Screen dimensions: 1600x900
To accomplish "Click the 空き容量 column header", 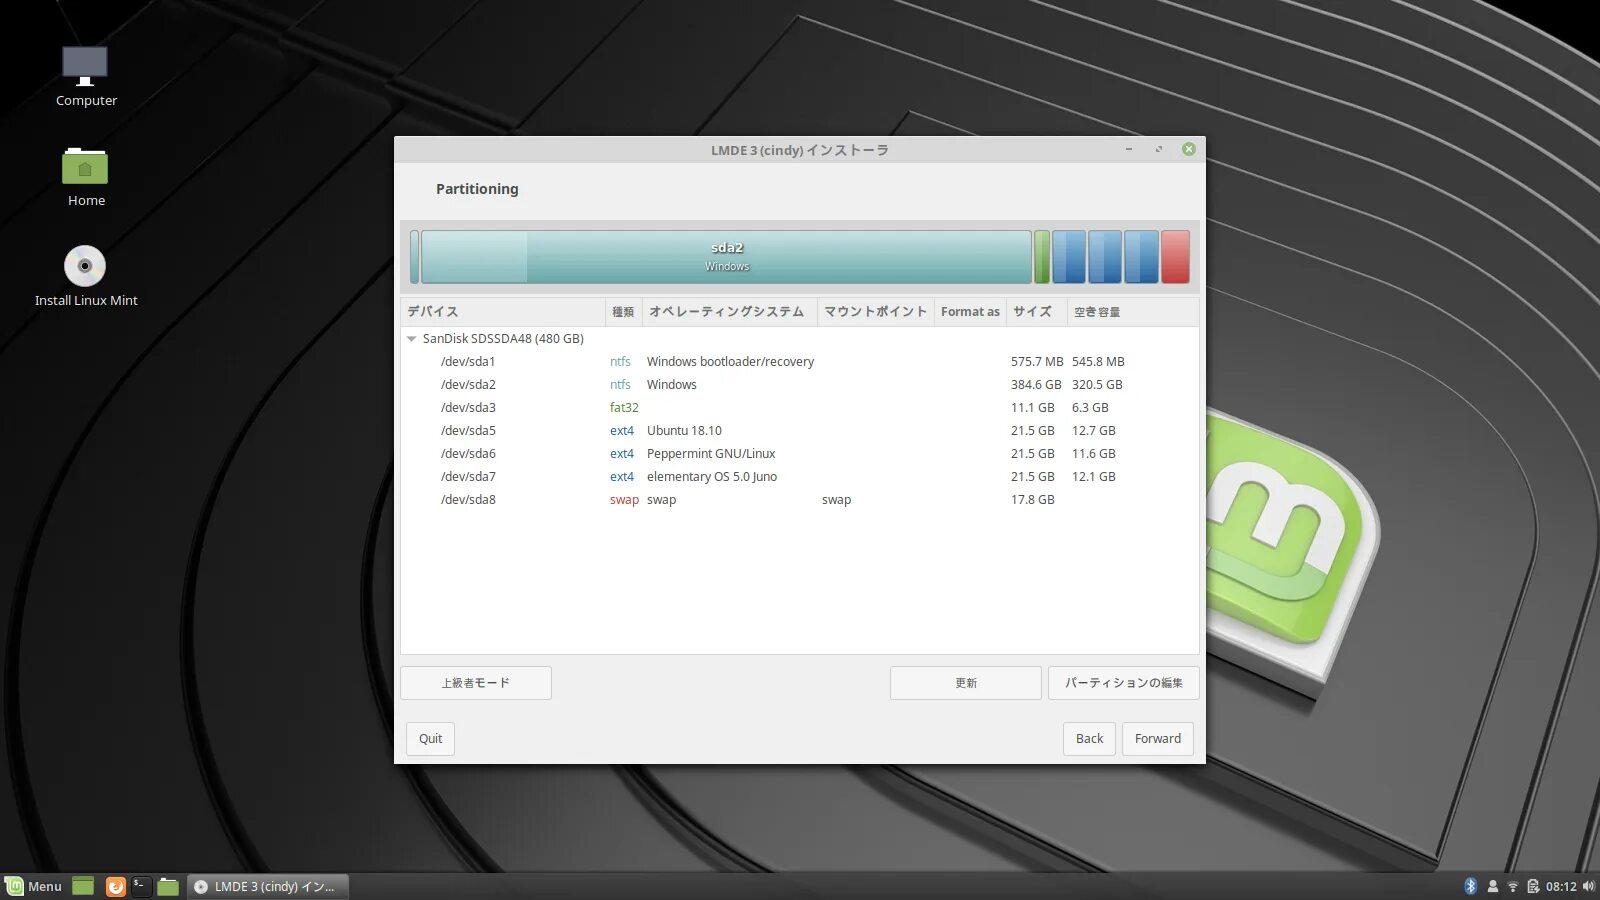I will (x=1133, y=312).
